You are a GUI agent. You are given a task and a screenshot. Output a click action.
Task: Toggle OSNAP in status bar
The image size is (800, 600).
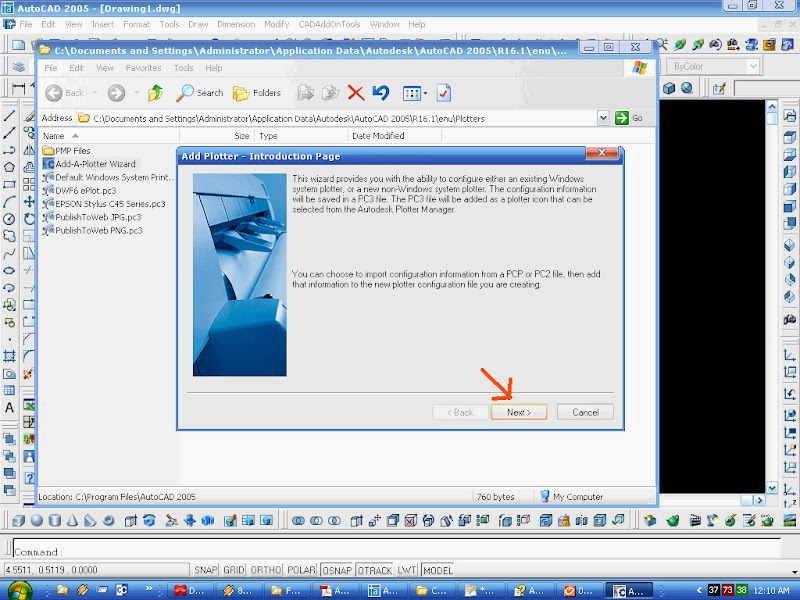(337, 570)
